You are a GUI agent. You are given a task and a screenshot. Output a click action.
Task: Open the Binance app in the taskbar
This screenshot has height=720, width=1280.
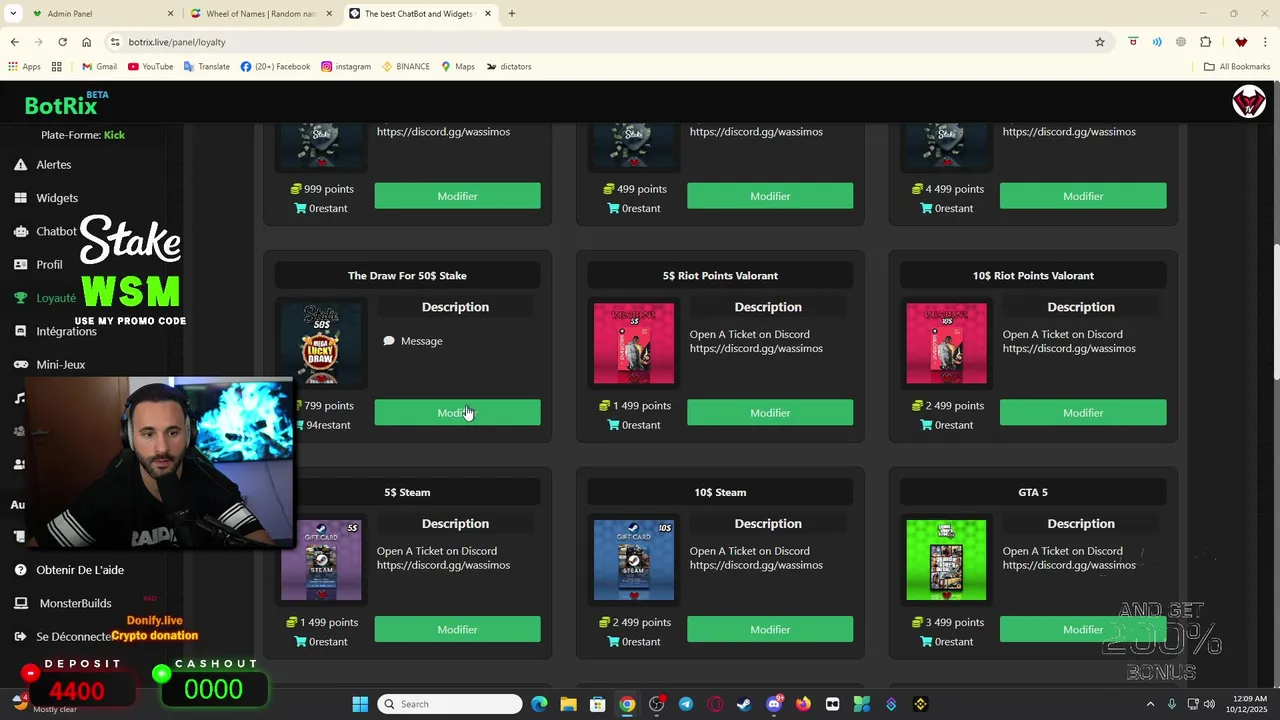(x=920, y=704)
